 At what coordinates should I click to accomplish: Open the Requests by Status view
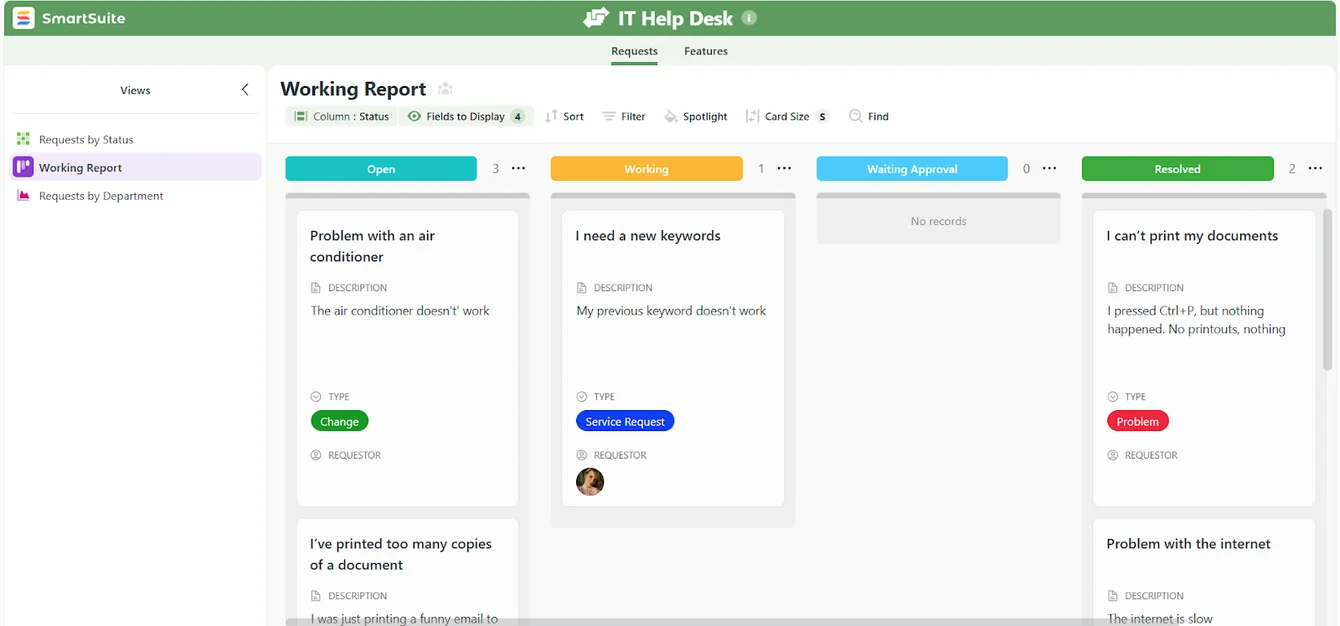[86, 140]
